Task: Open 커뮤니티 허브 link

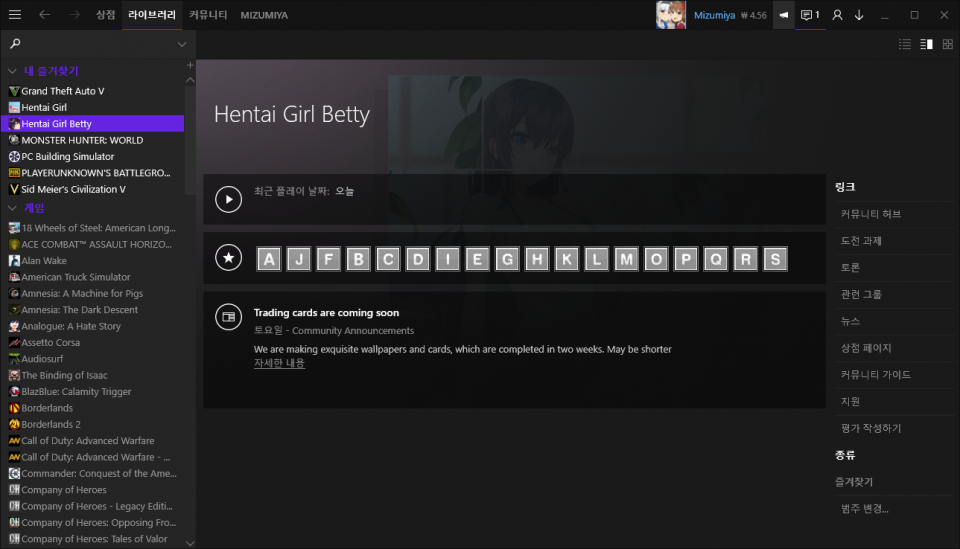Action: pos(871,214)
